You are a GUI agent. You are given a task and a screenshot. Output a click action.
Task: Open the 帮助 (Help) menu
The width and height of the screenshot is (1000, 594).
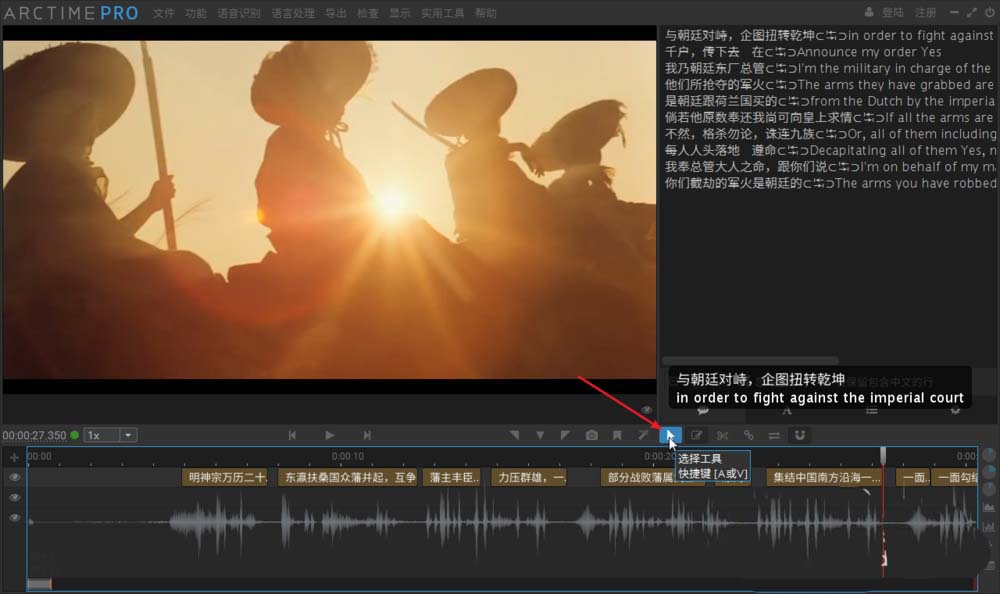484,13
